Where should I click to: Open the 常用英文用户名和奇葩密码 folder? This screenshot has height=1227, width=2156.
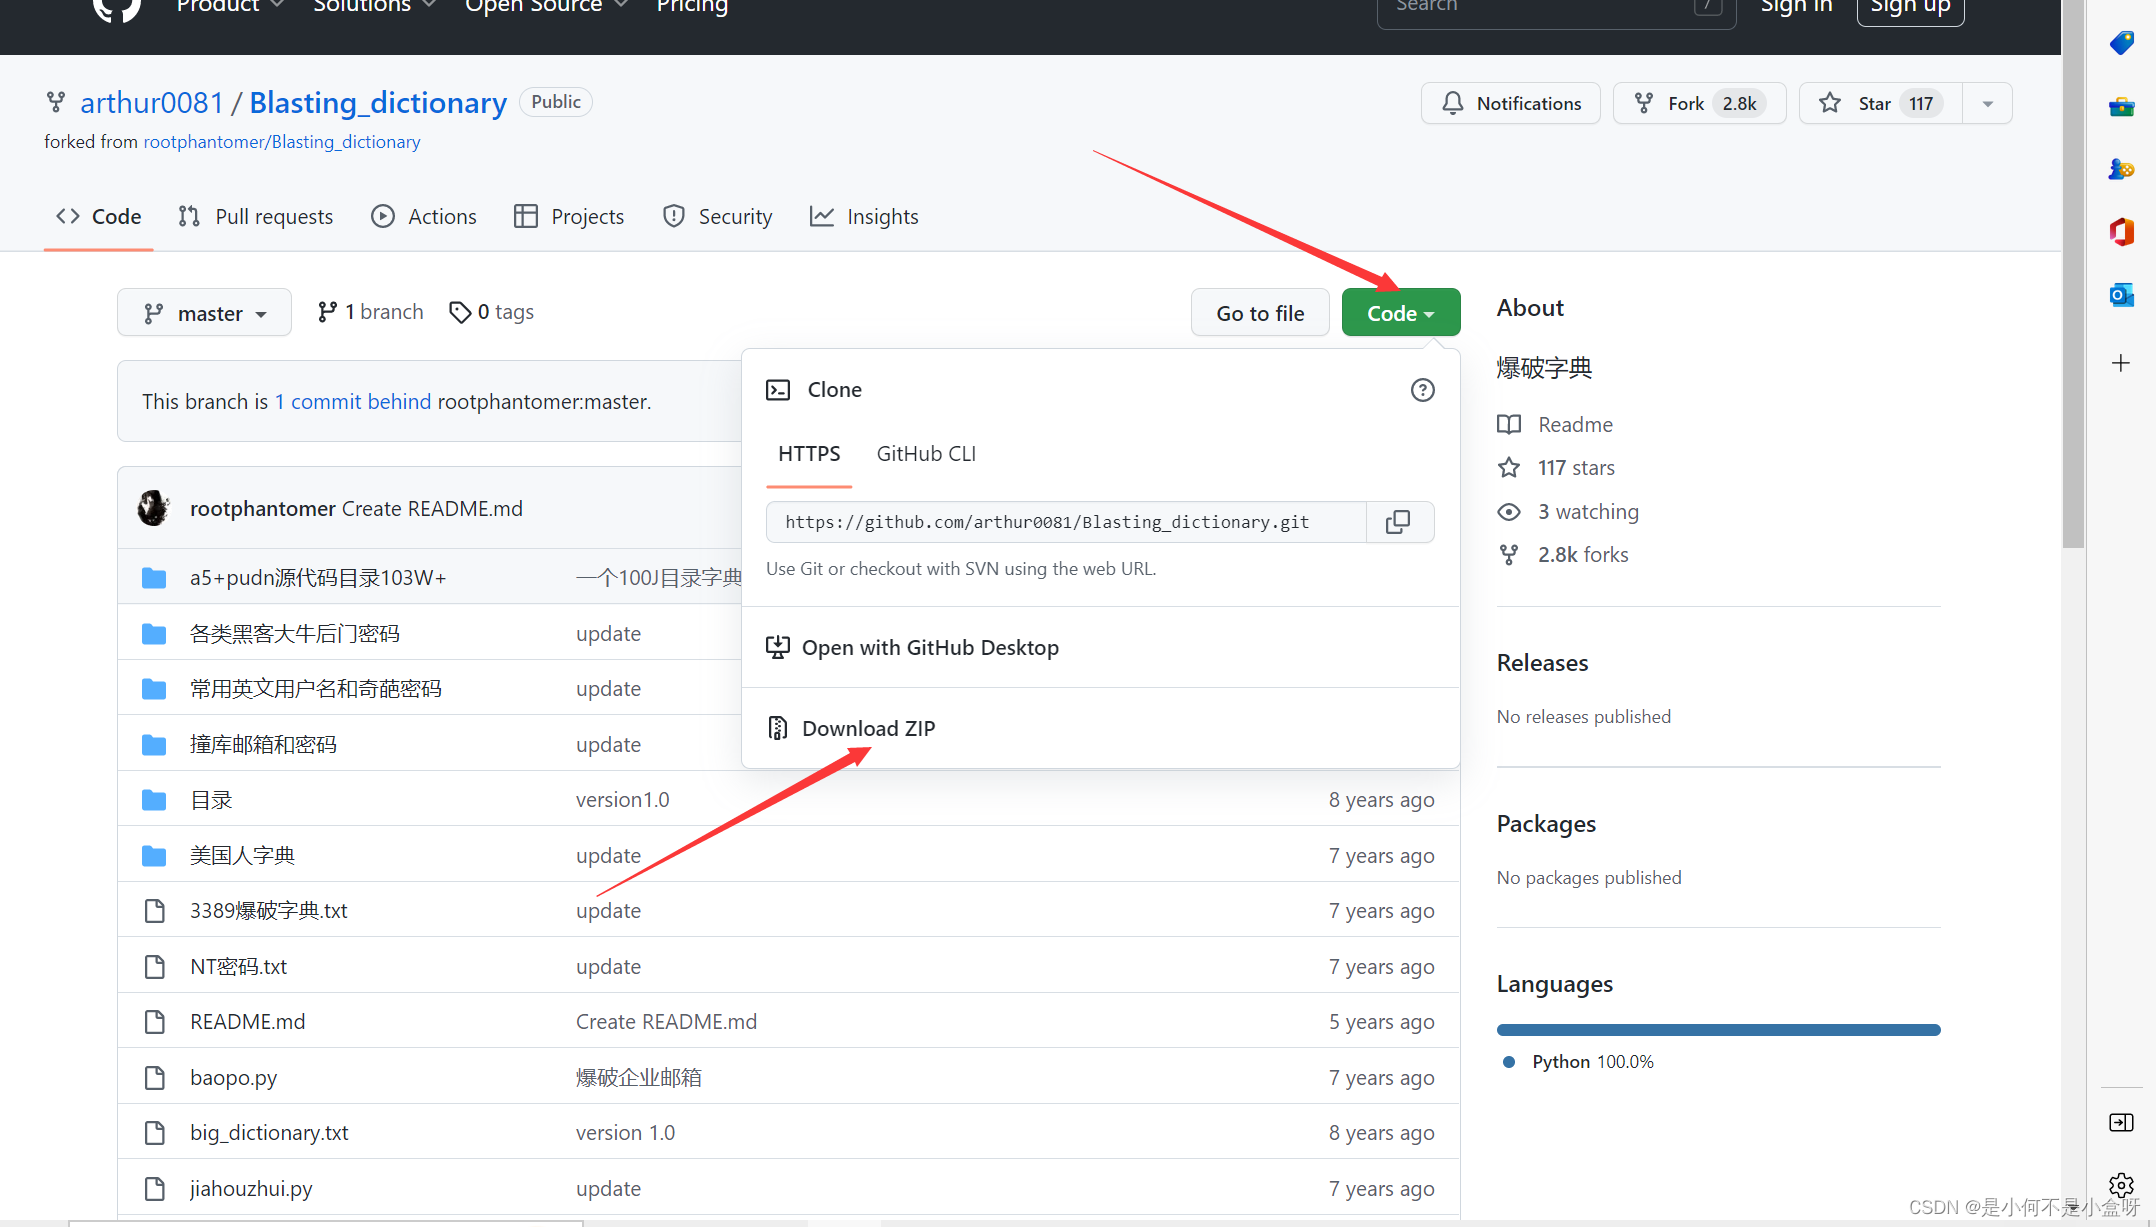[316, 688]
